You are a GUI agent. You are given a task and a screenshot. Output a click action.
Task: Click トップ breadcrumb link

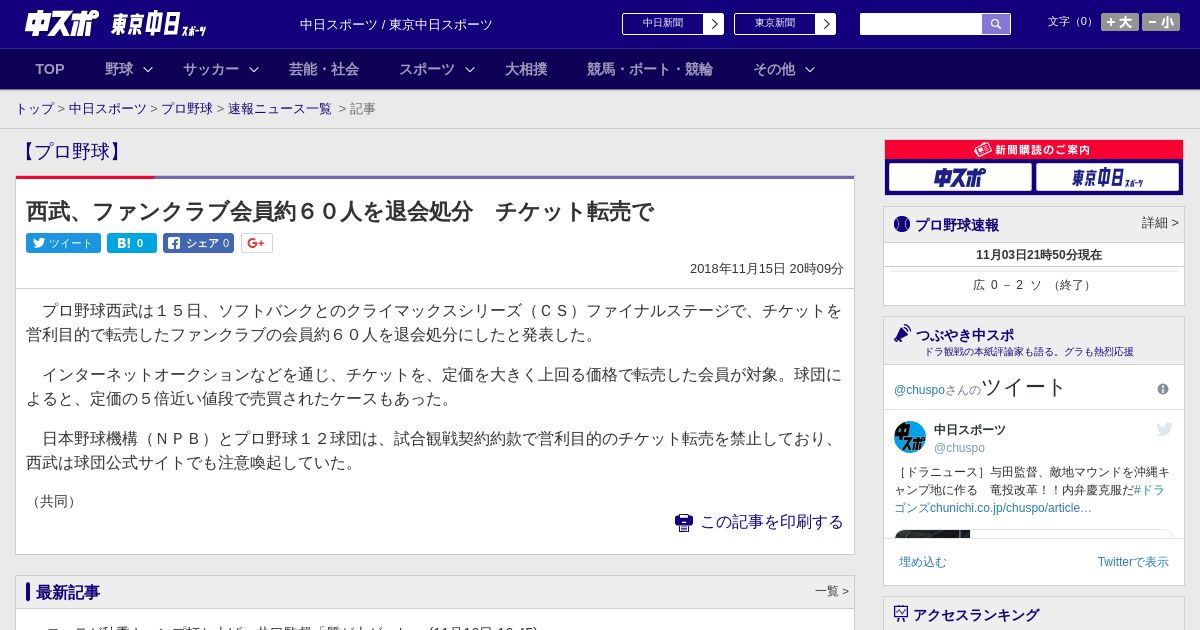[x=34, y=109]
